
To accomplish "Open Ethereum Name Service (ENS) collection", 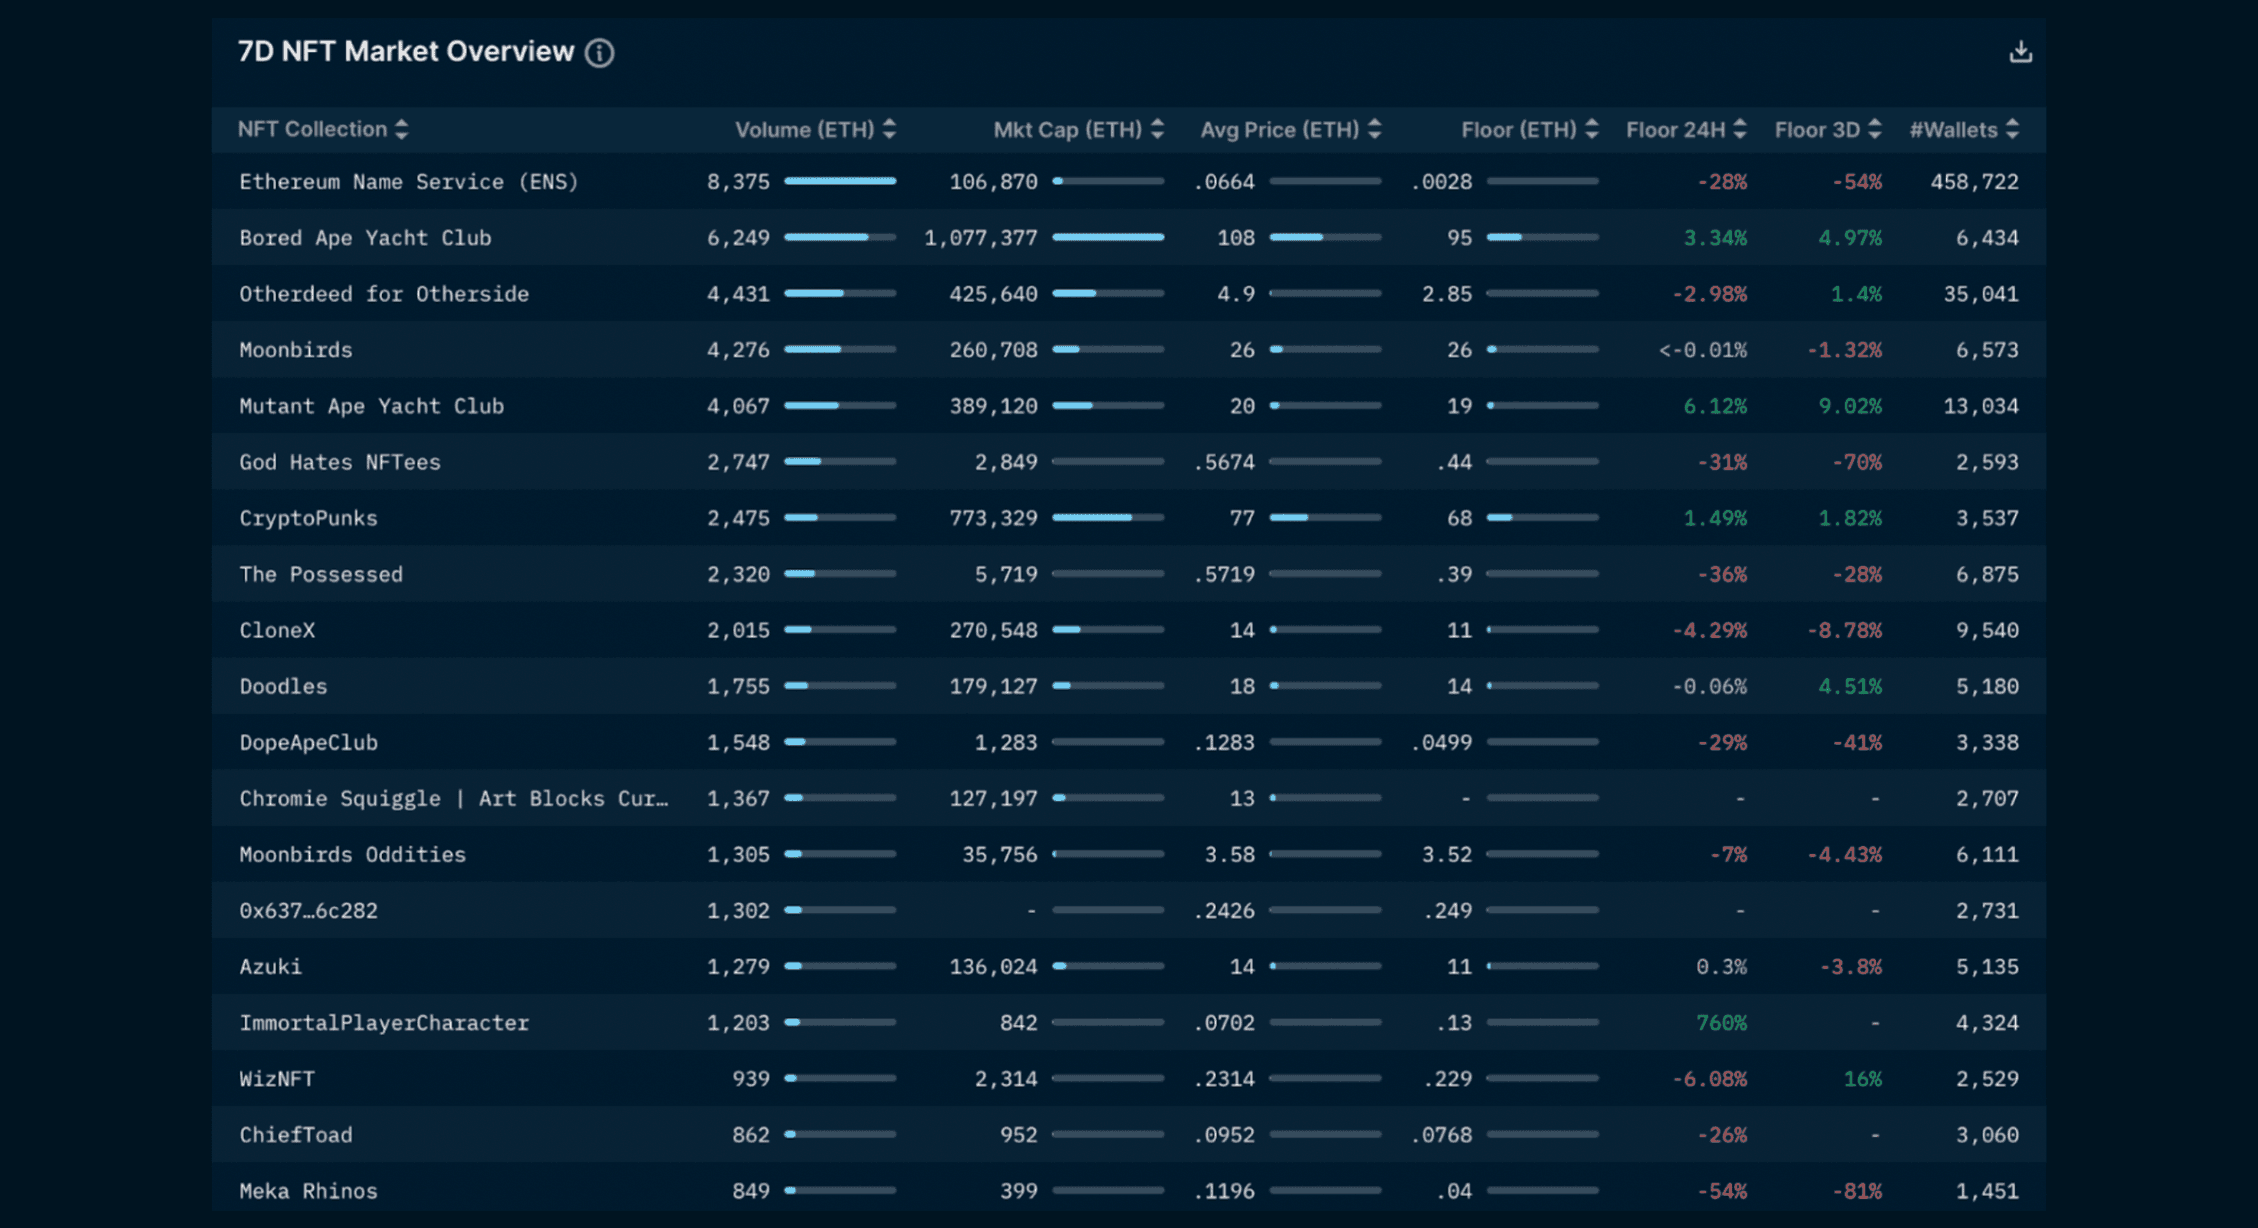I will 408,182.
